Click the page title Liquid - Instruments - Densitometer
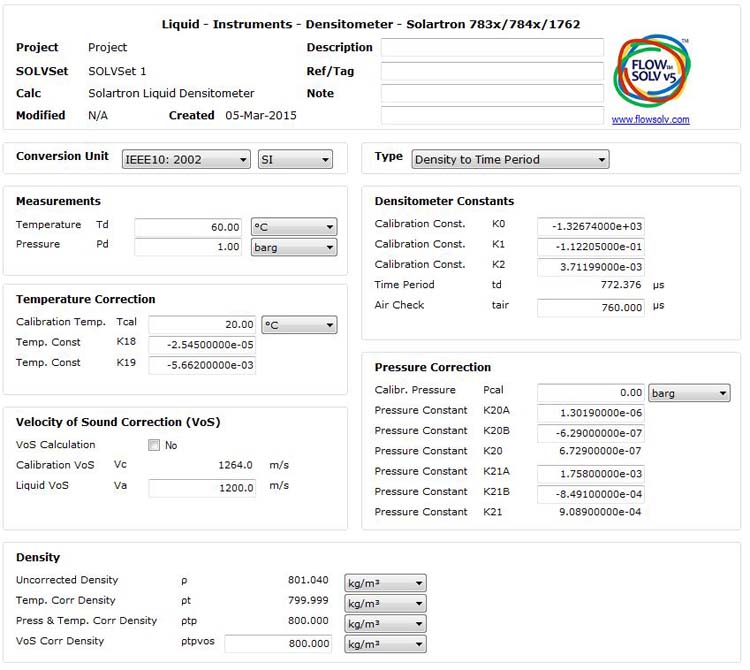 [371, 24]
